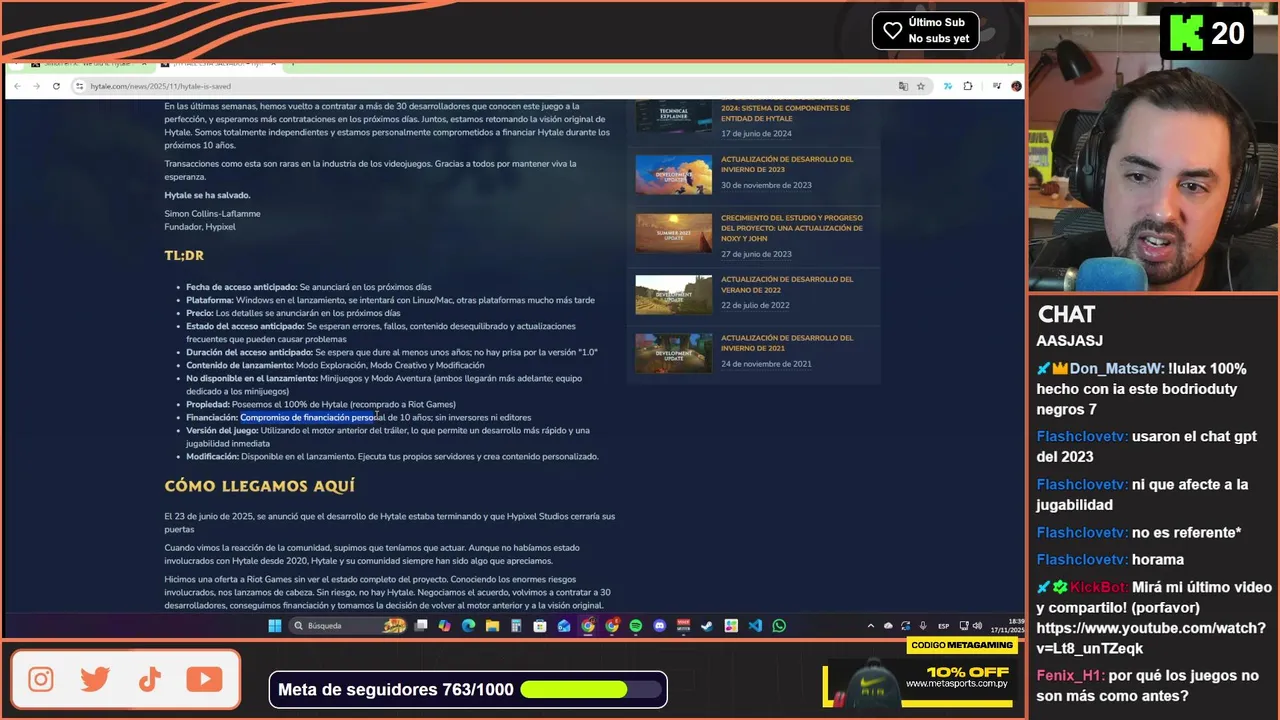Open the browser profile avatar
This screenshot has width=1280, height=720.
(x=1016, y=86)
